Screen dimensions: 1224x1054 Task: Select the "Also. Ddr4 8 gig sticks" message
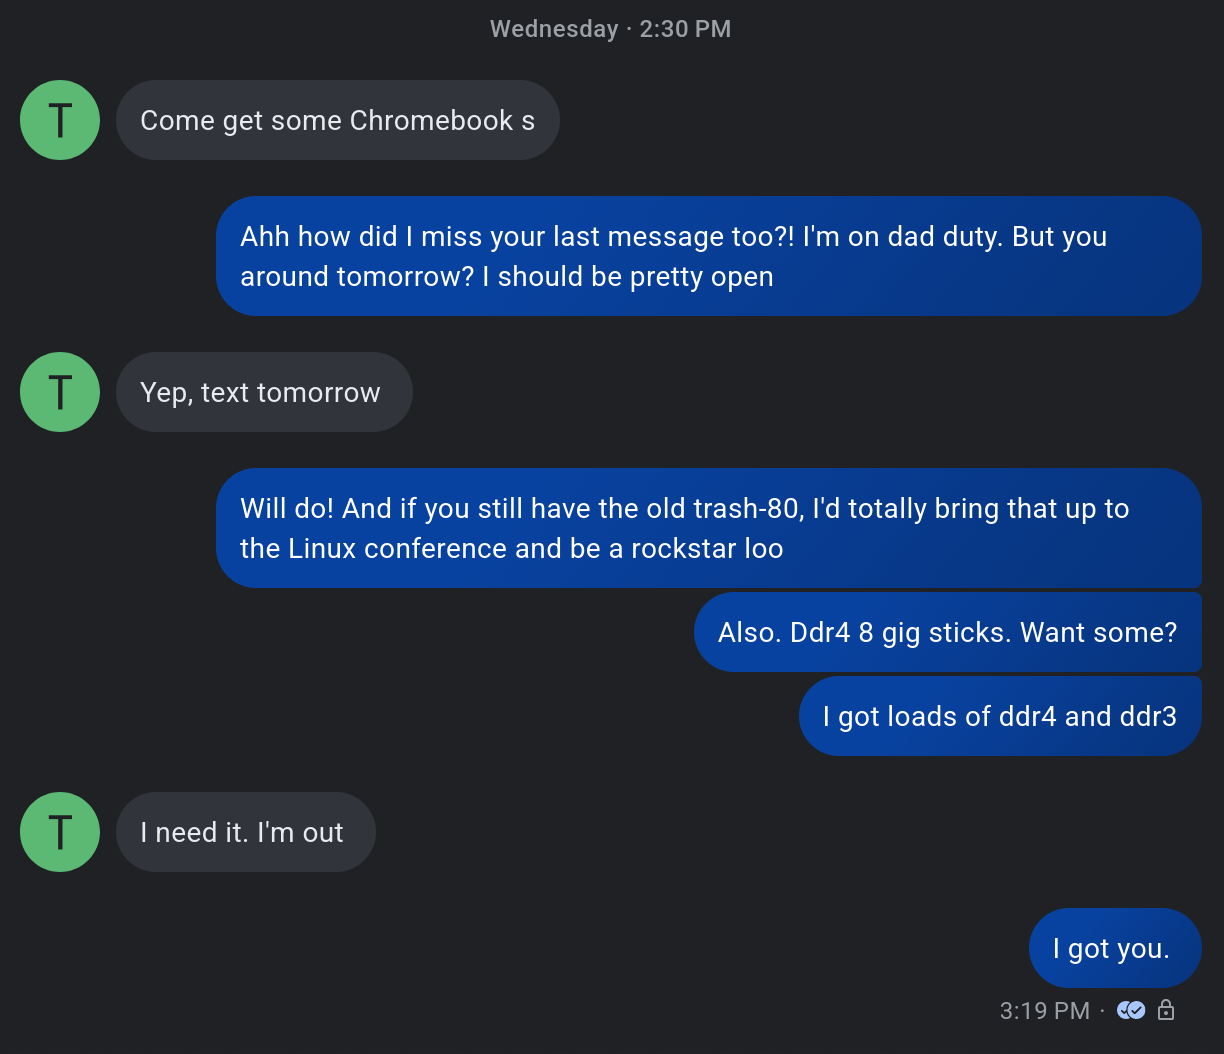pyautogui.click(x=947, y=632)
